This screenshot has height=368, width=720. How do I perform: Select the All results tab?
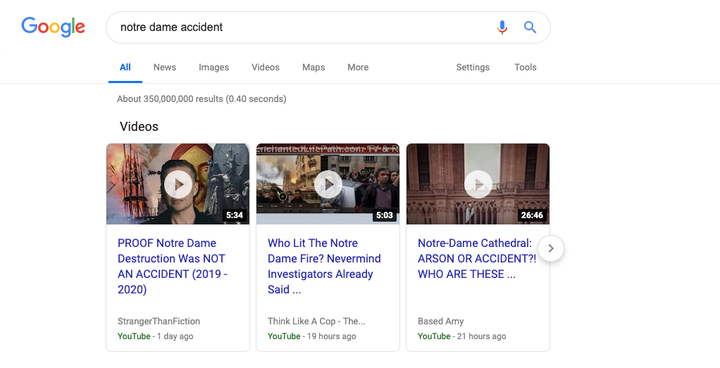click(125, 67)
